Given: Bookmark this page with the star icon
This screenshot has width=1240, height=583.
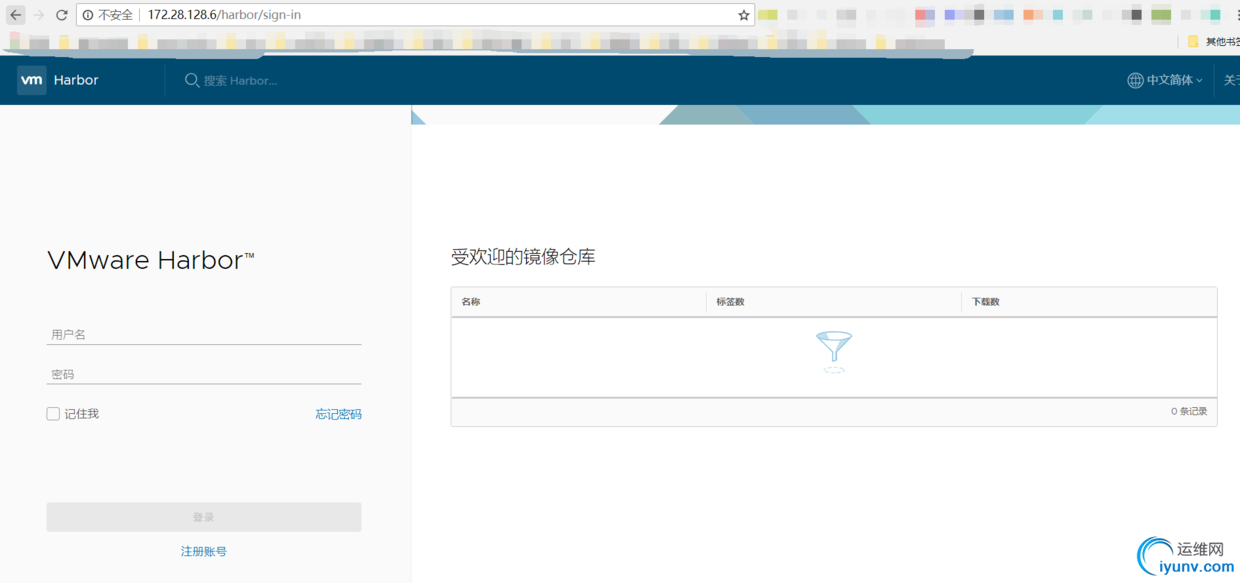Looking at the screenshot, I should 744,15.
